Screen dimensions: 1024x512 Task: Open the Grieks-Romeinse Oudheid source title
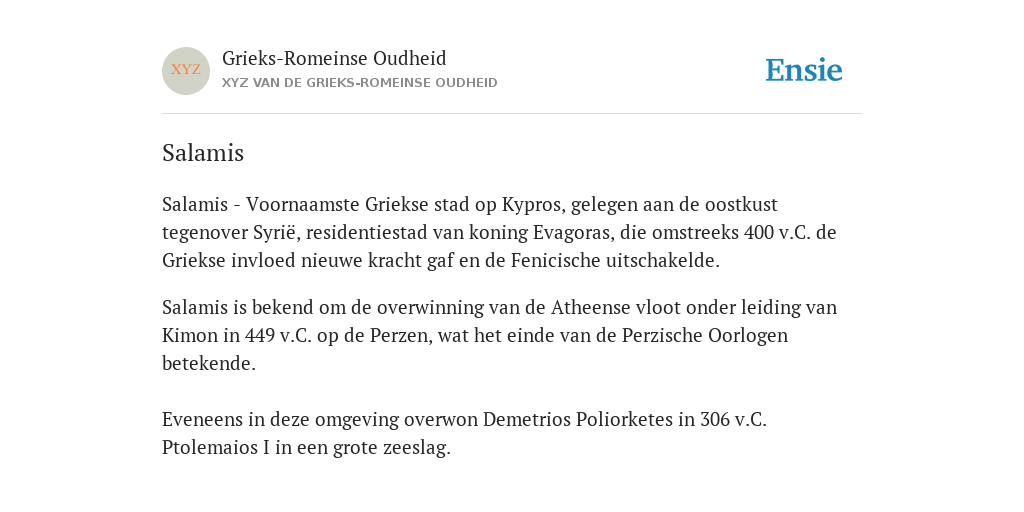coord(334,59)
